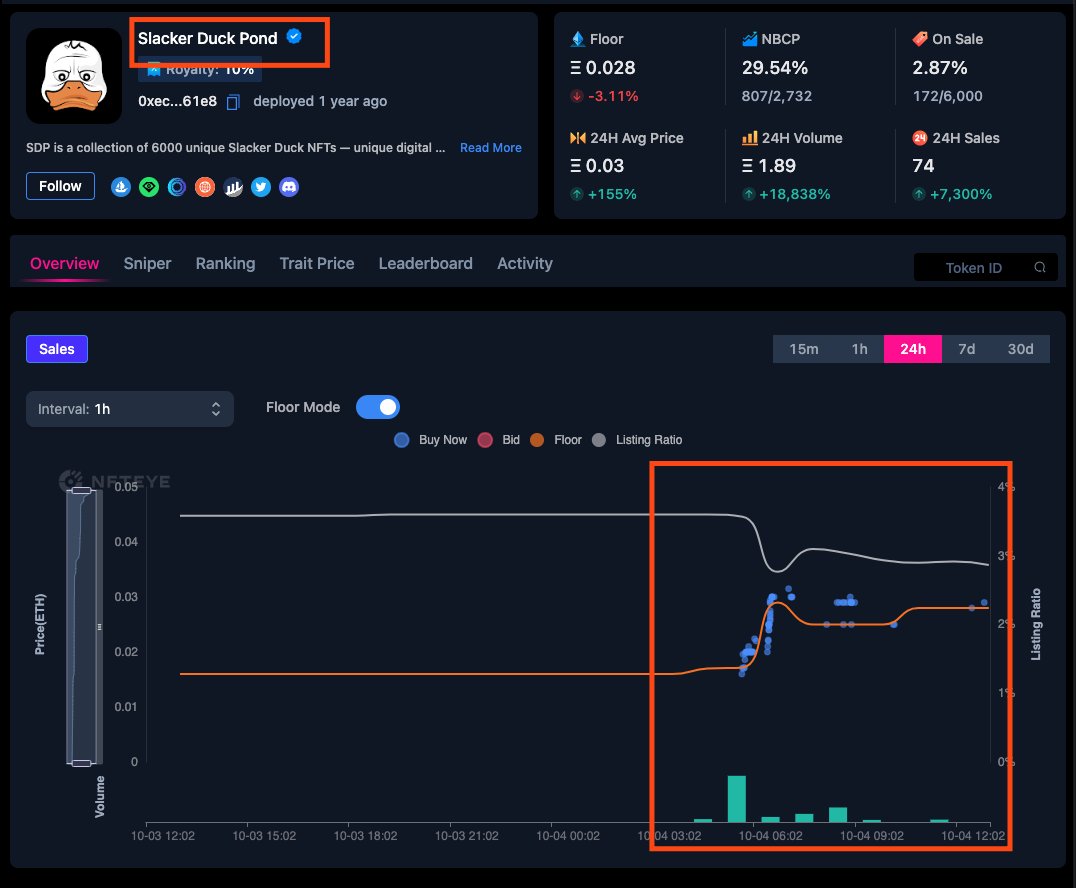Click the NBCP chart icon
1076x888 pixels.
point(749,39)
